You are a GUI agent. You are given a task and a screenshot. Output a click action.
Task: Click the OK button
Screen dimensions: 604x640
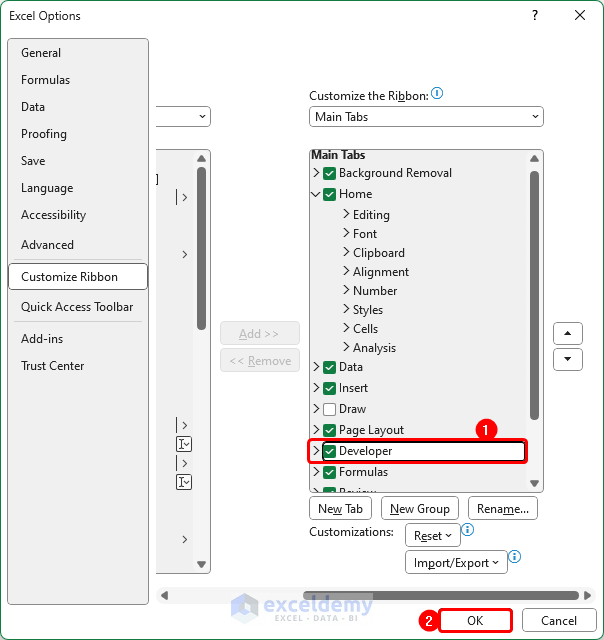coord(475,620)
